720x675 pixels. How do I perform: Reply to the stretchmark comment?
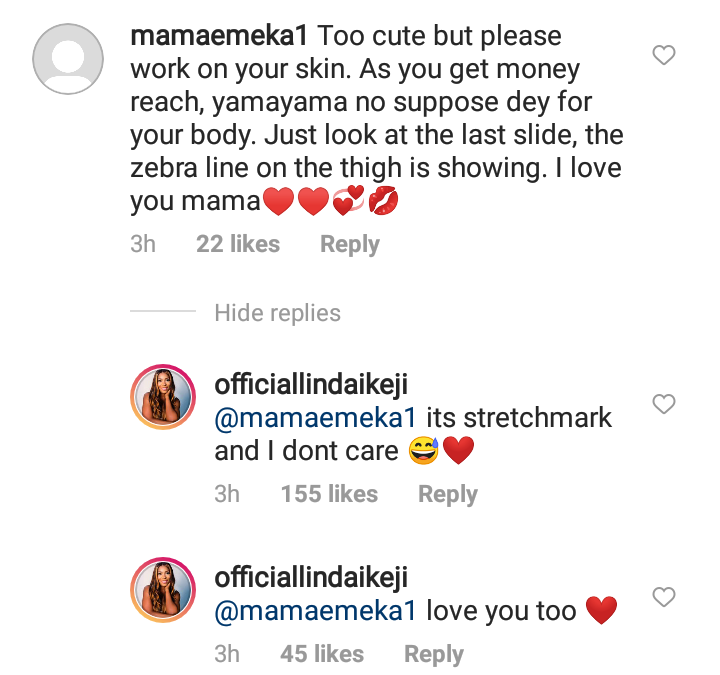point(447,494)
